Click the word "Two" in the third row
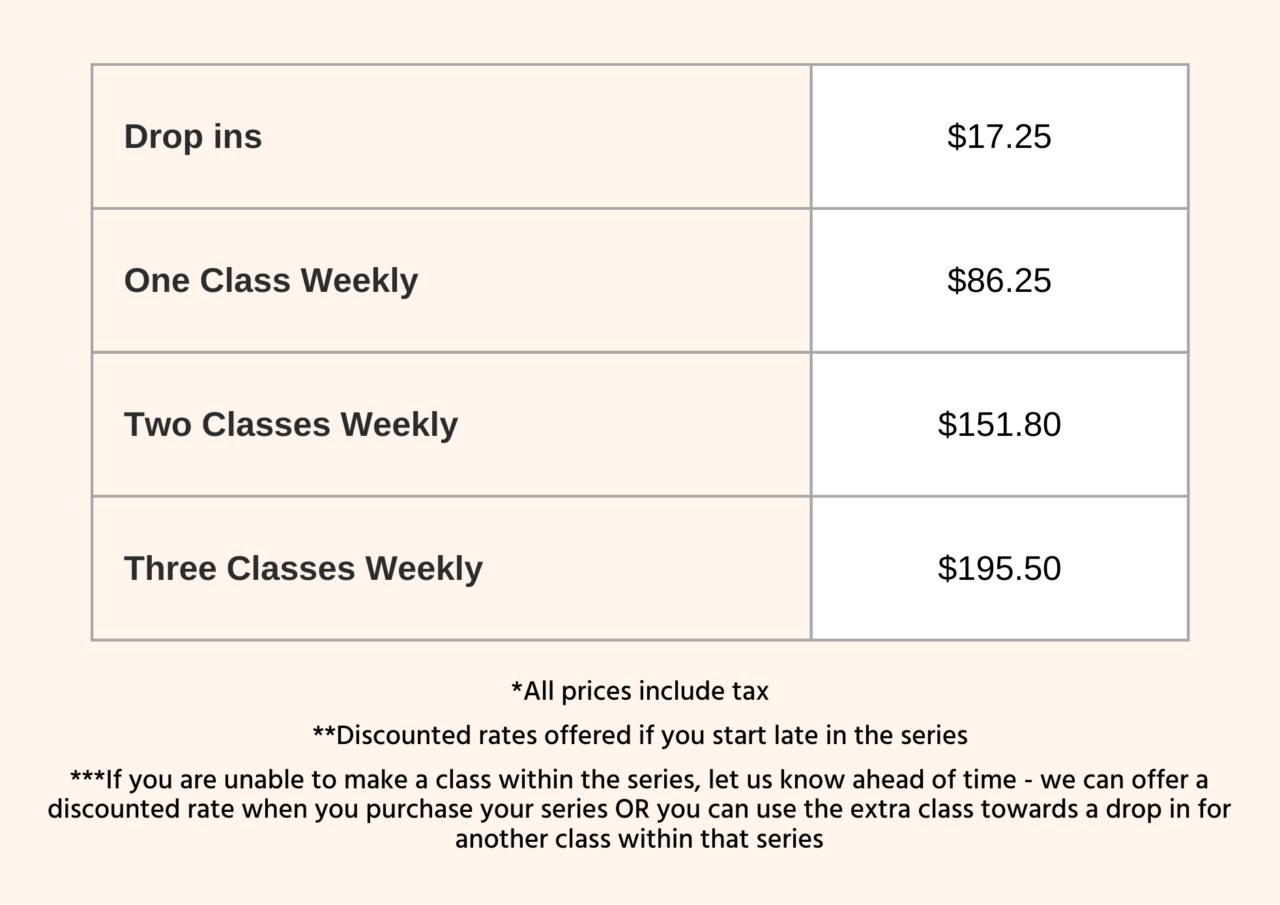 point(158,425)
